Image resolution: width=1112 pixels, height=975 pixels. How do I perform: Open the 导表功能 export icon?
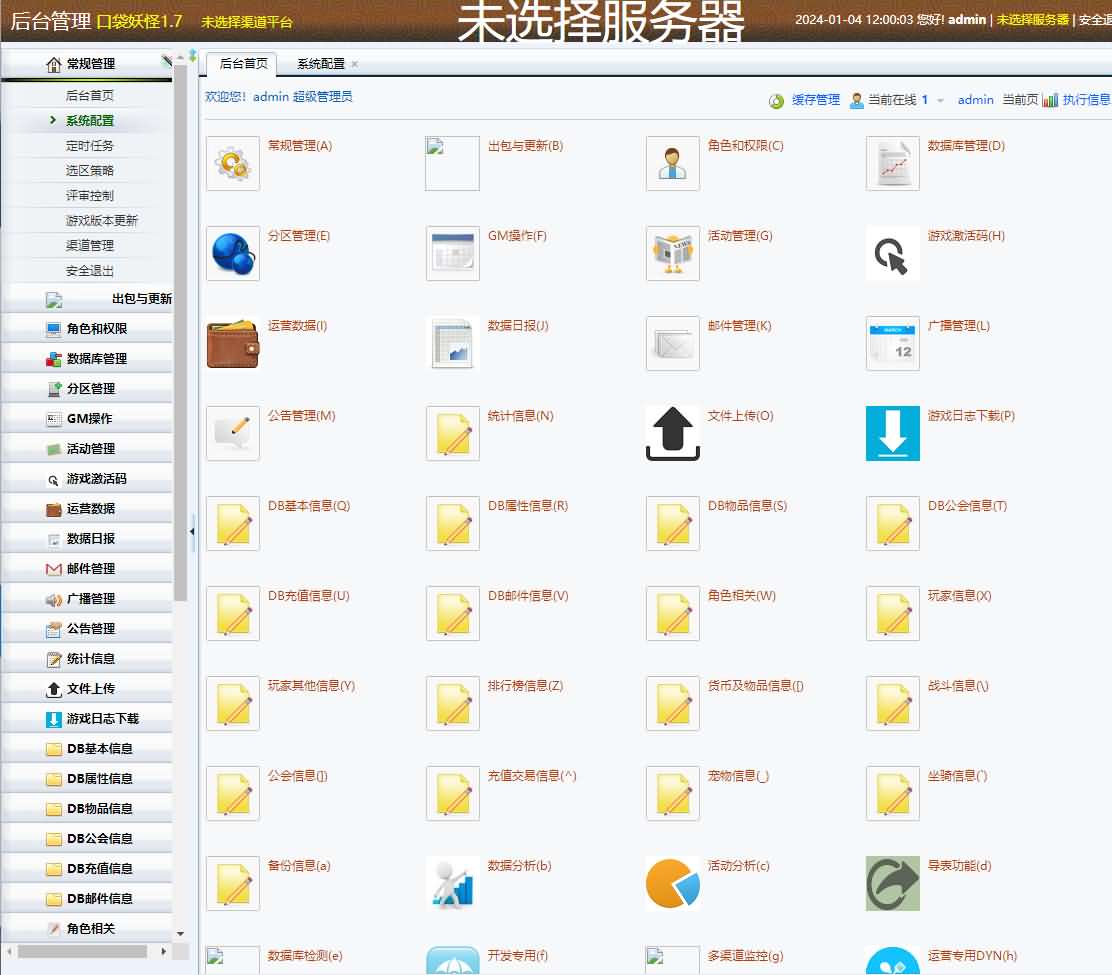892,883
